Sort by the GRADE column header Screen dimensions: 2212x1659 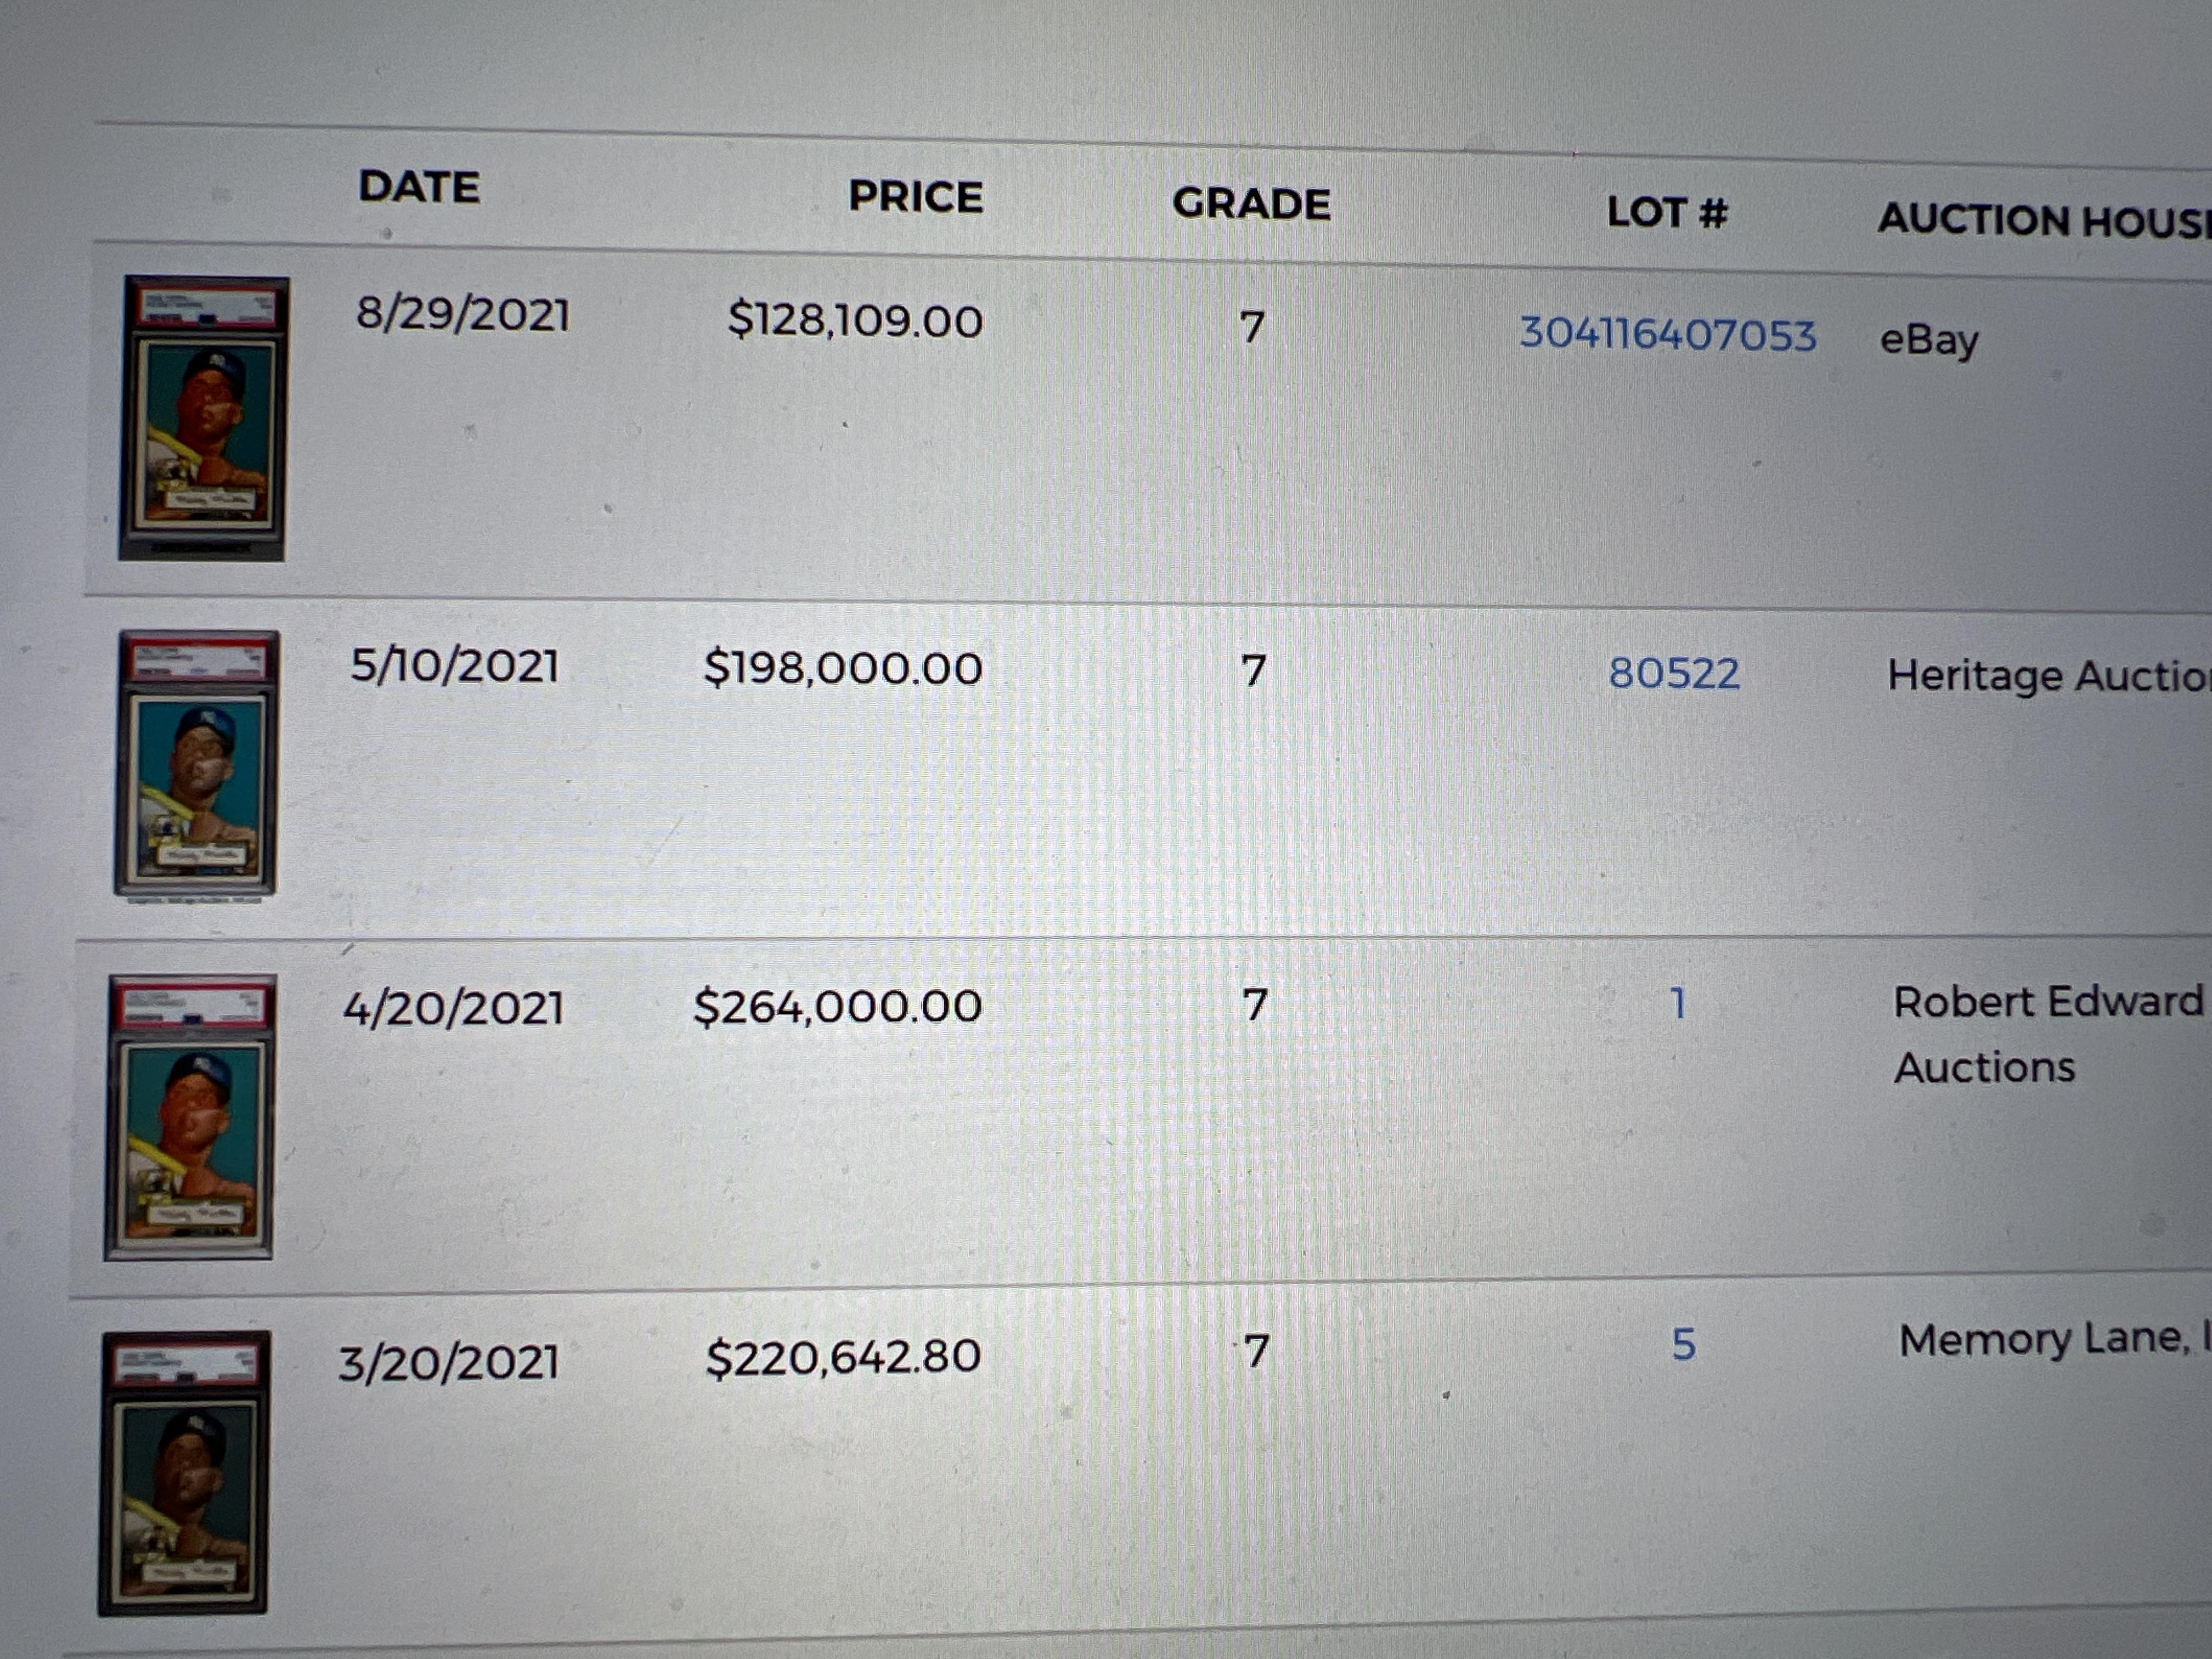click(1250, 204)
